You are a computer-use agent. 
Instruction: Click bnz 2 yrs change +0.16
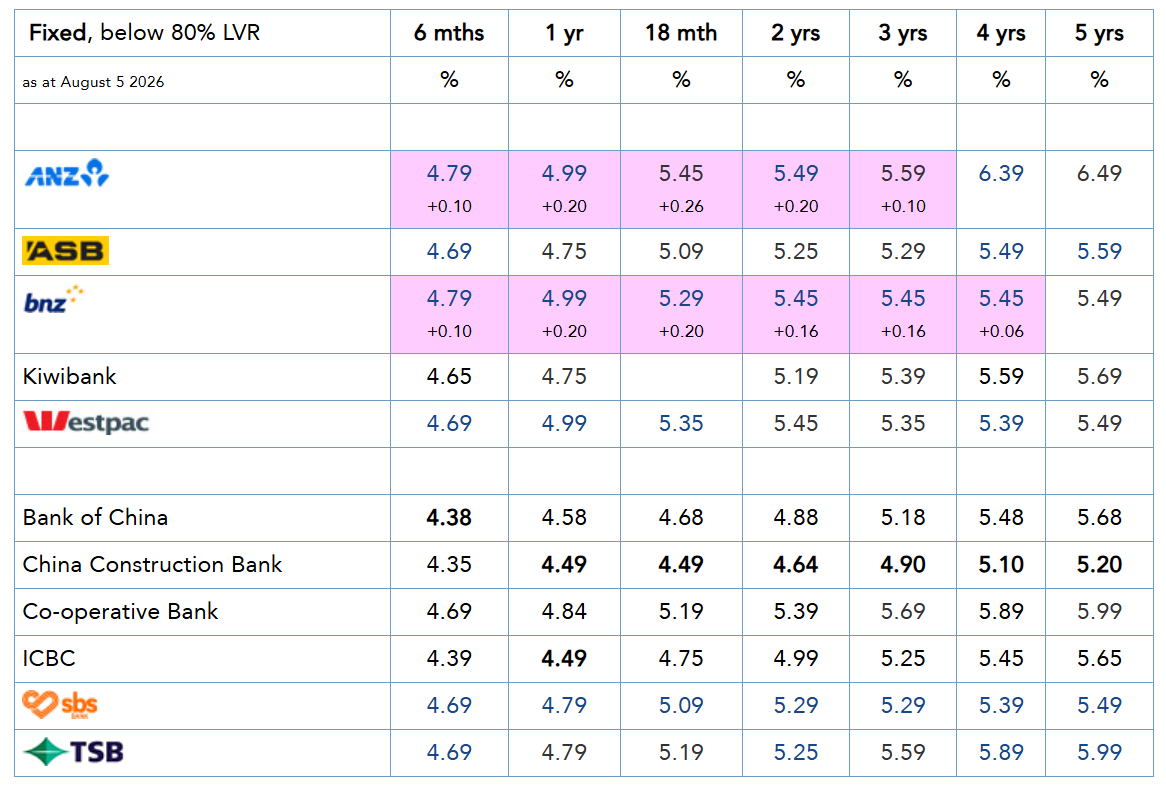point(796,331)
